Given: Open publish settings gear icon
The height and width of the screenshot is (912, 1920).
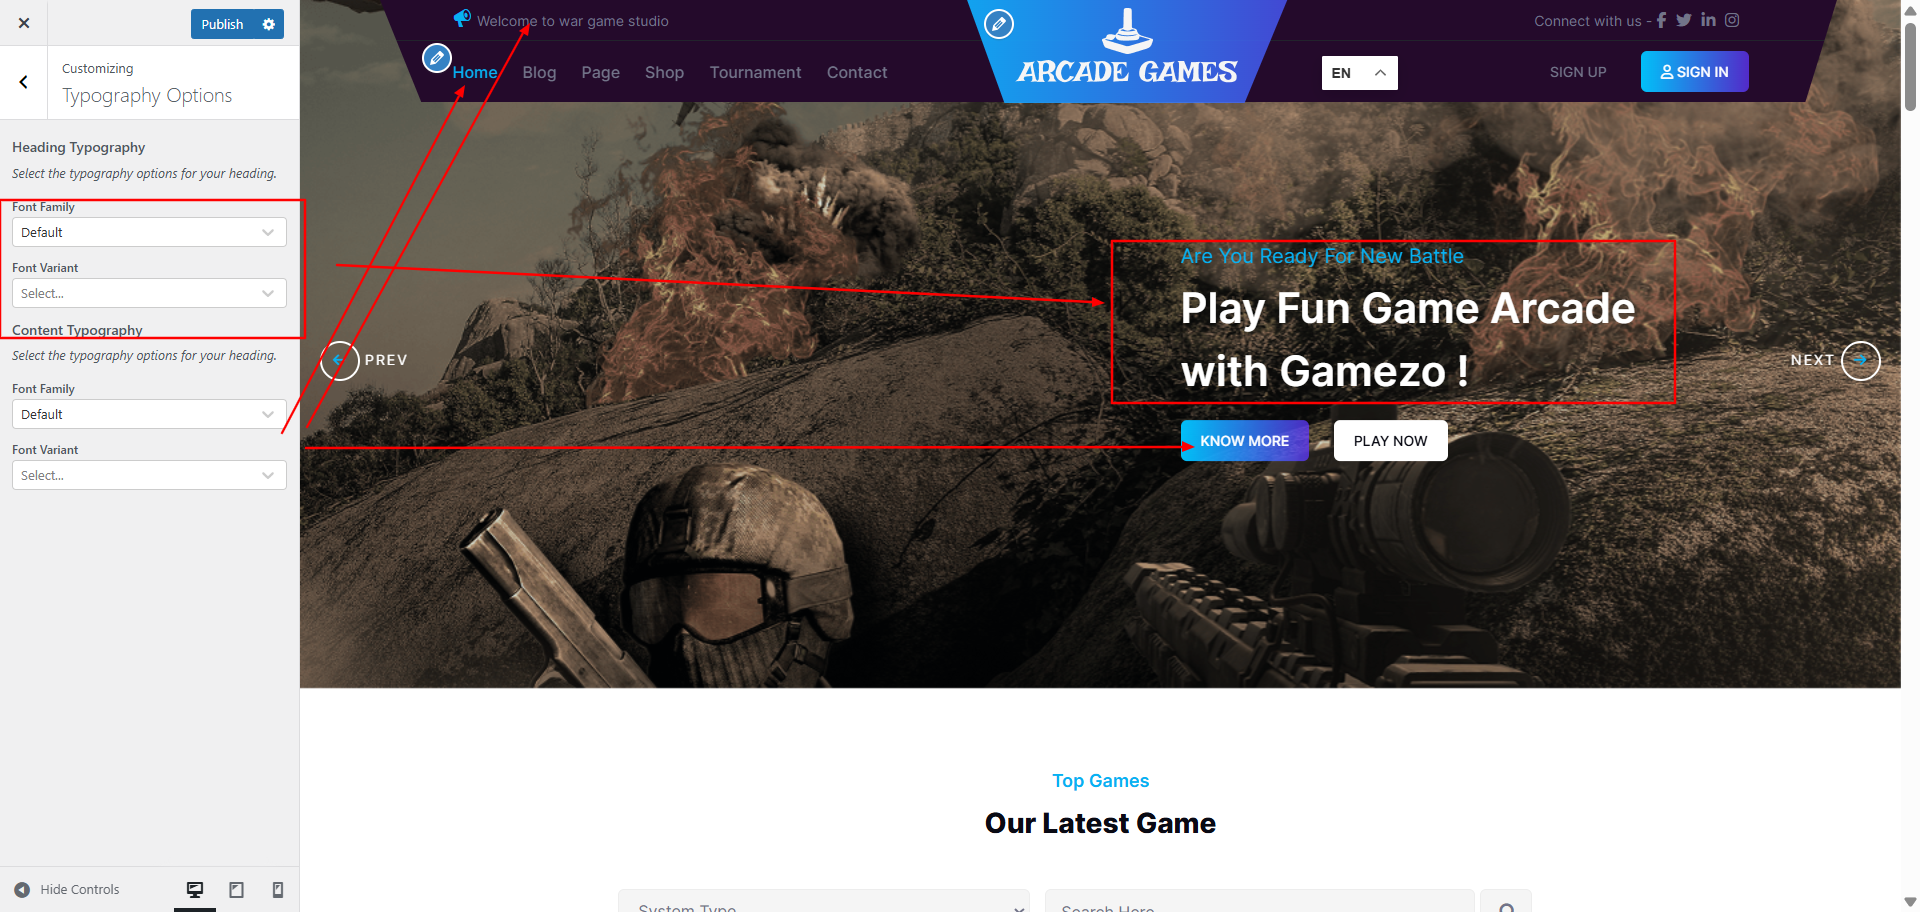Looking at the screenshot, I should (269, 24).
